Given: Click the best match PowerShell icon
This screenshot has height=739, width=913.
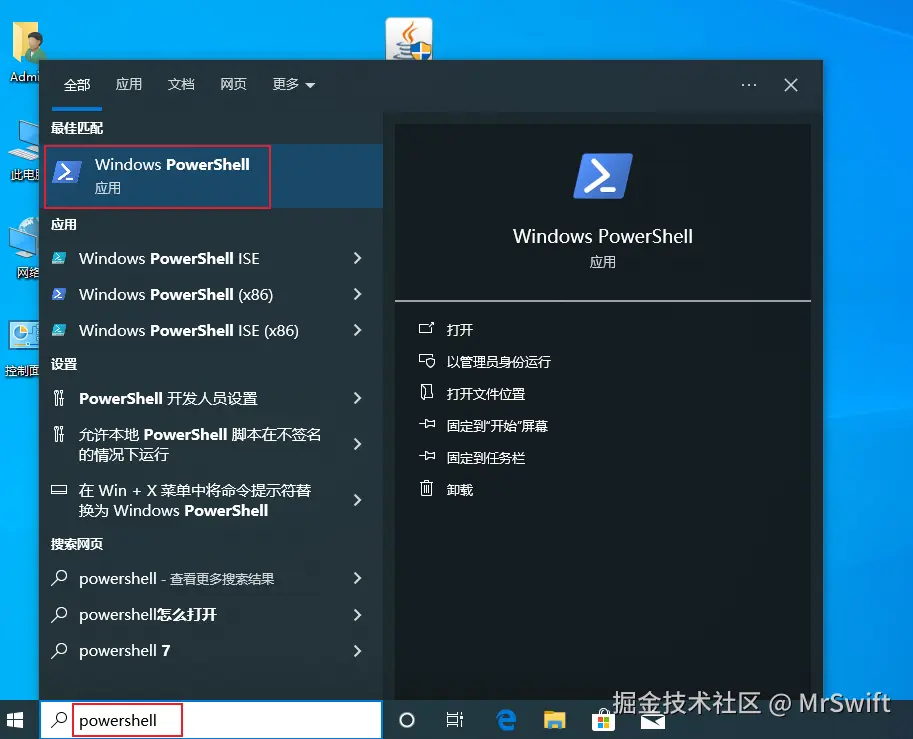Looking at the screenshot, I should 67,172.
